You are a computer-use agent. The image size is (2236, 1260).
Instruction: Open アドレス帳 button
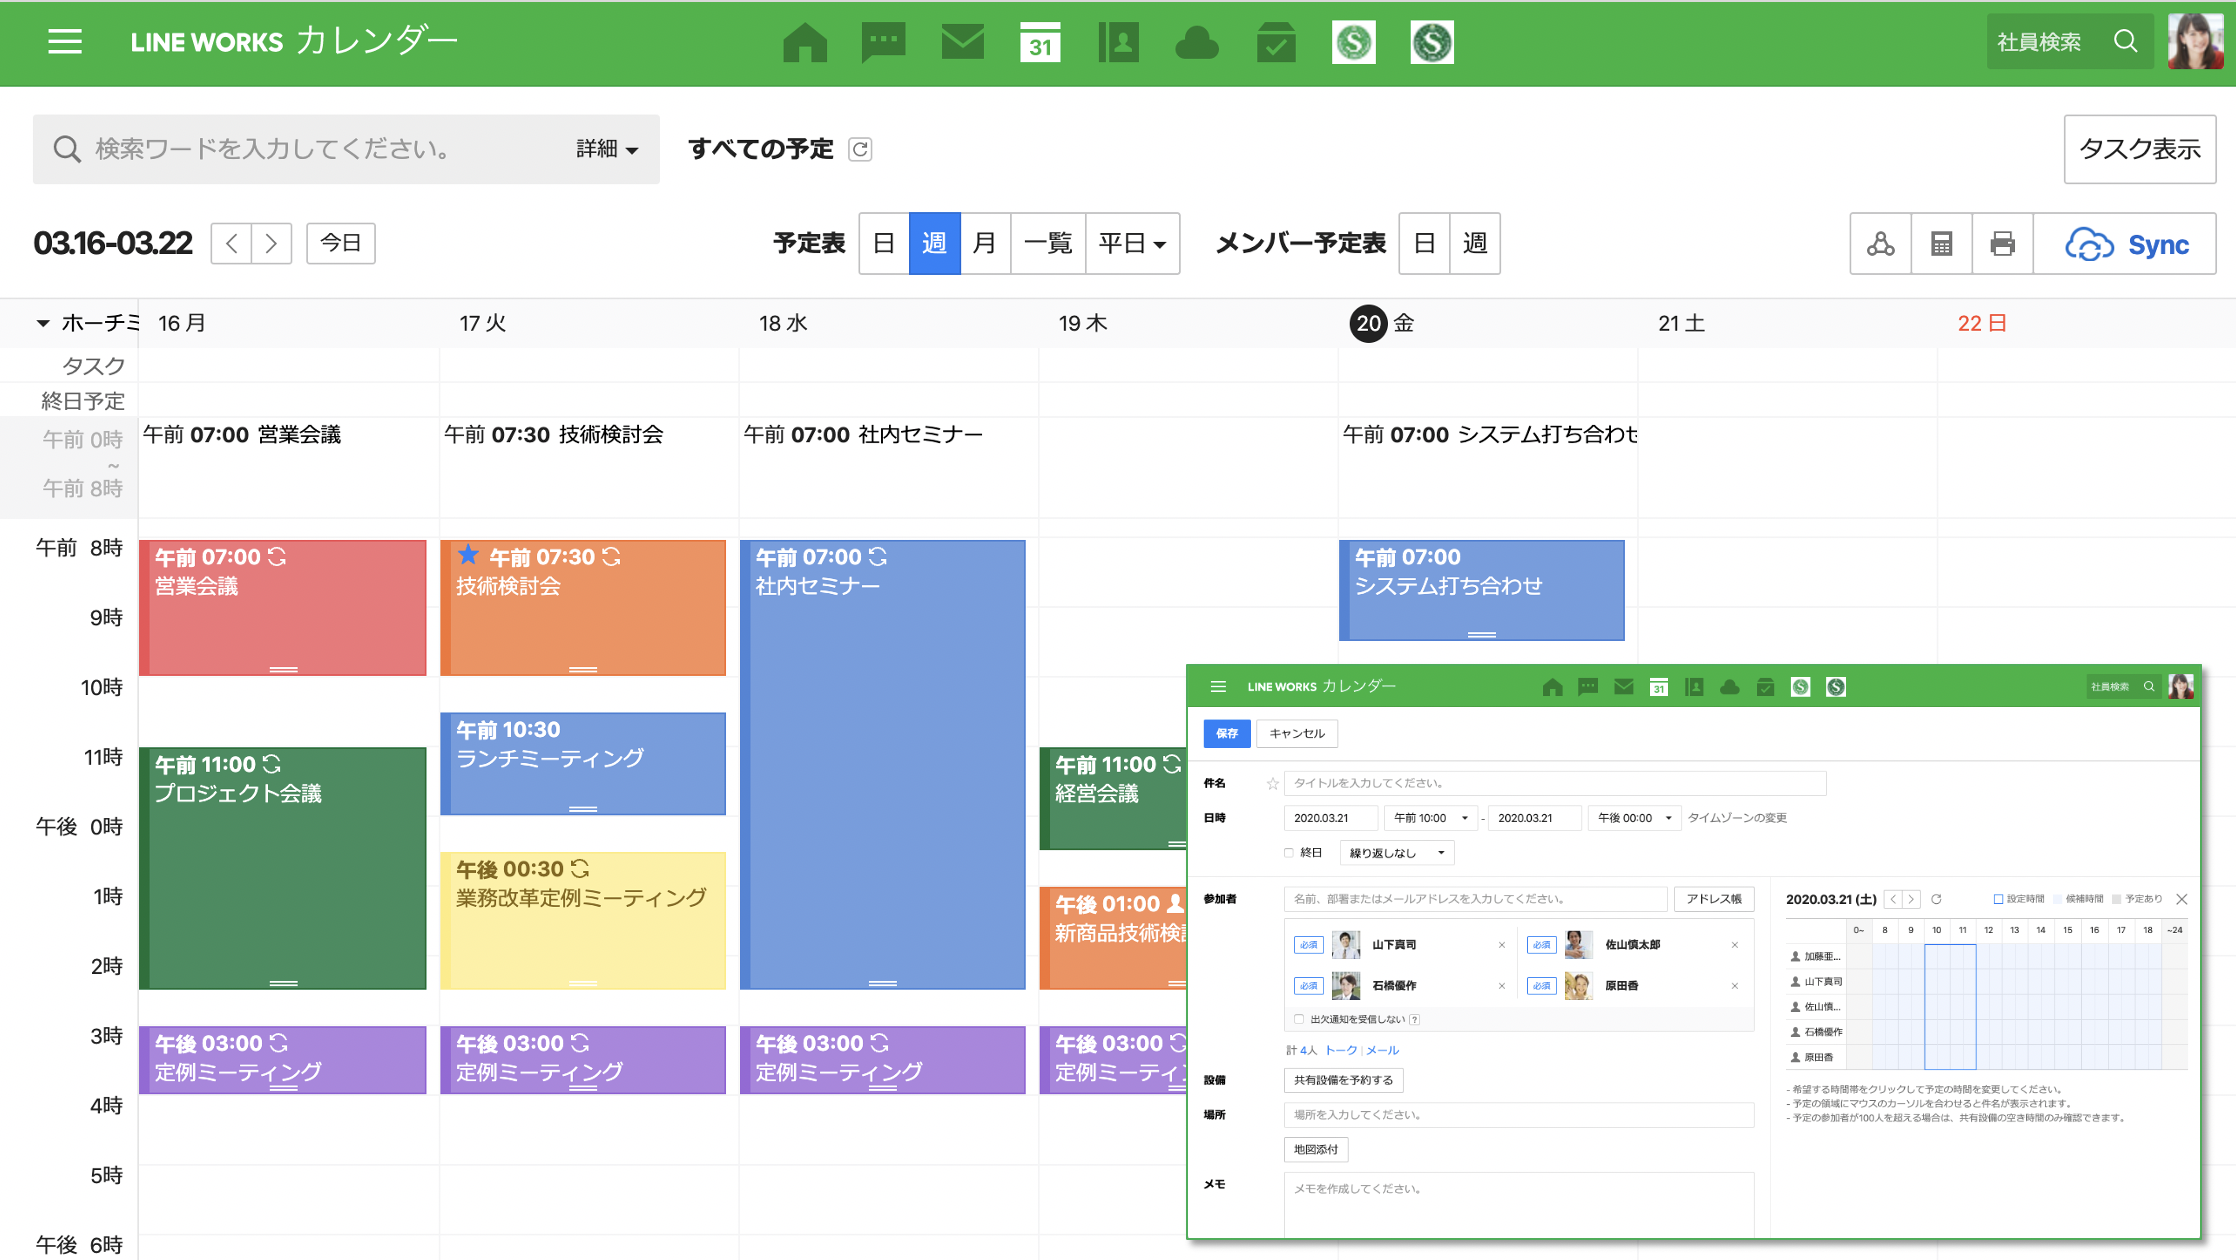[1714, 899]
